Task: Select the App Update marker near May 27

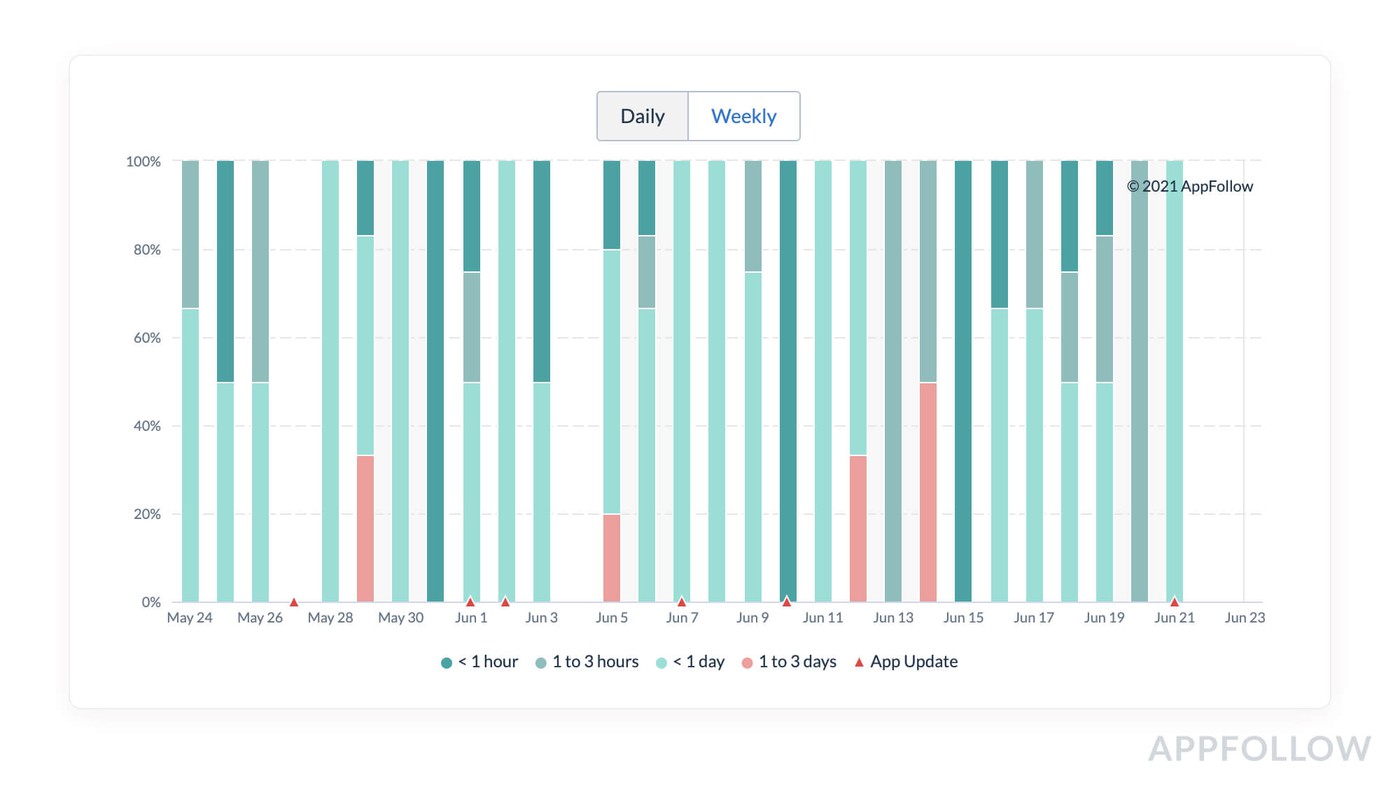Action: [294, 602]
